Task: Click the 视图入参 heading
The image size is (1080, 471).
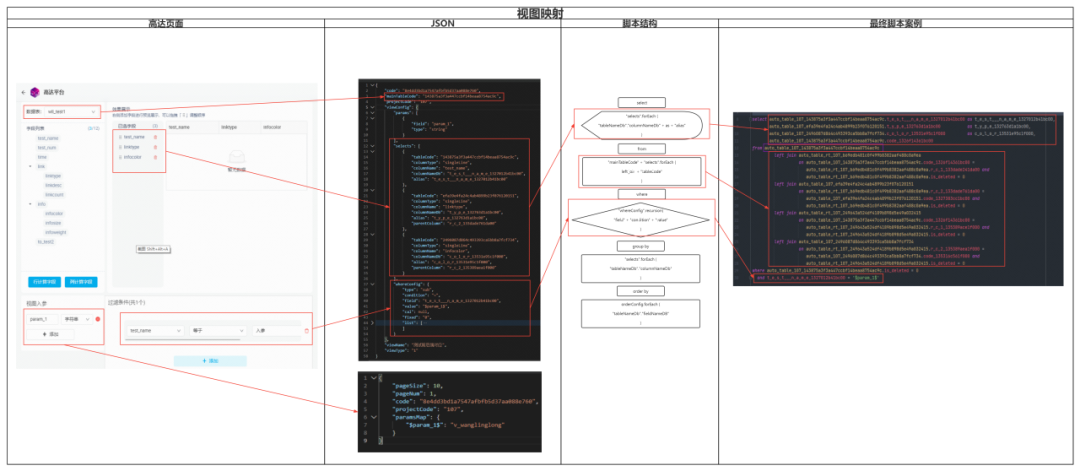Action: tap(35, 303)
